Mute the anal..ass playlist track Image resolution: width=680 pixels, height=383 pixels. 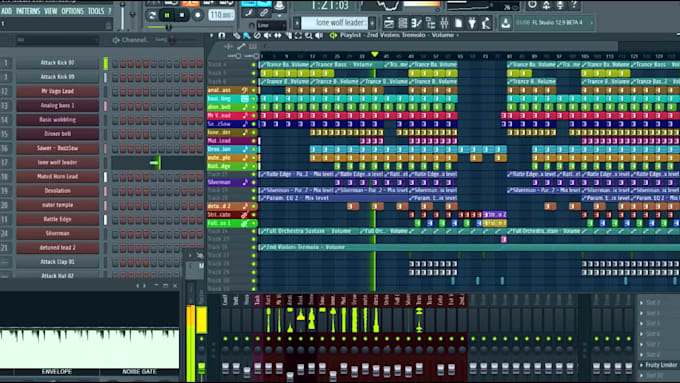(254, 90)
